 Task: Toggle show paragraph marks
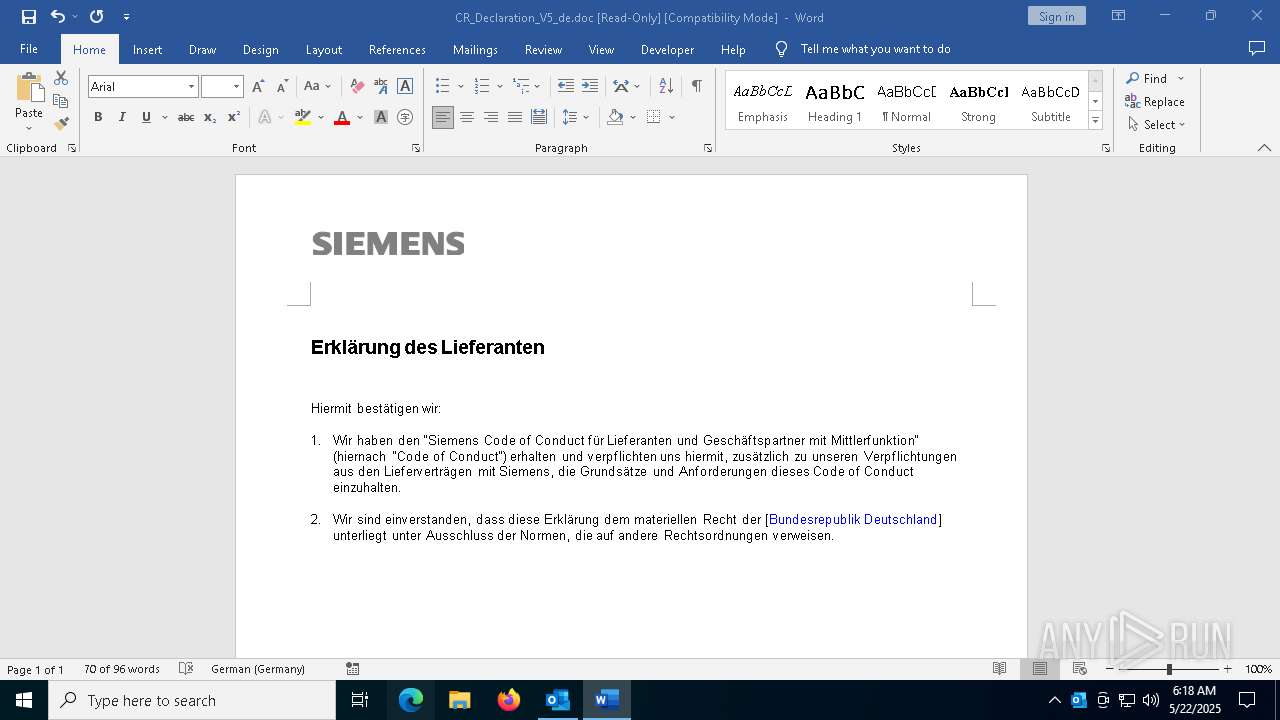(x=696, y=87)
